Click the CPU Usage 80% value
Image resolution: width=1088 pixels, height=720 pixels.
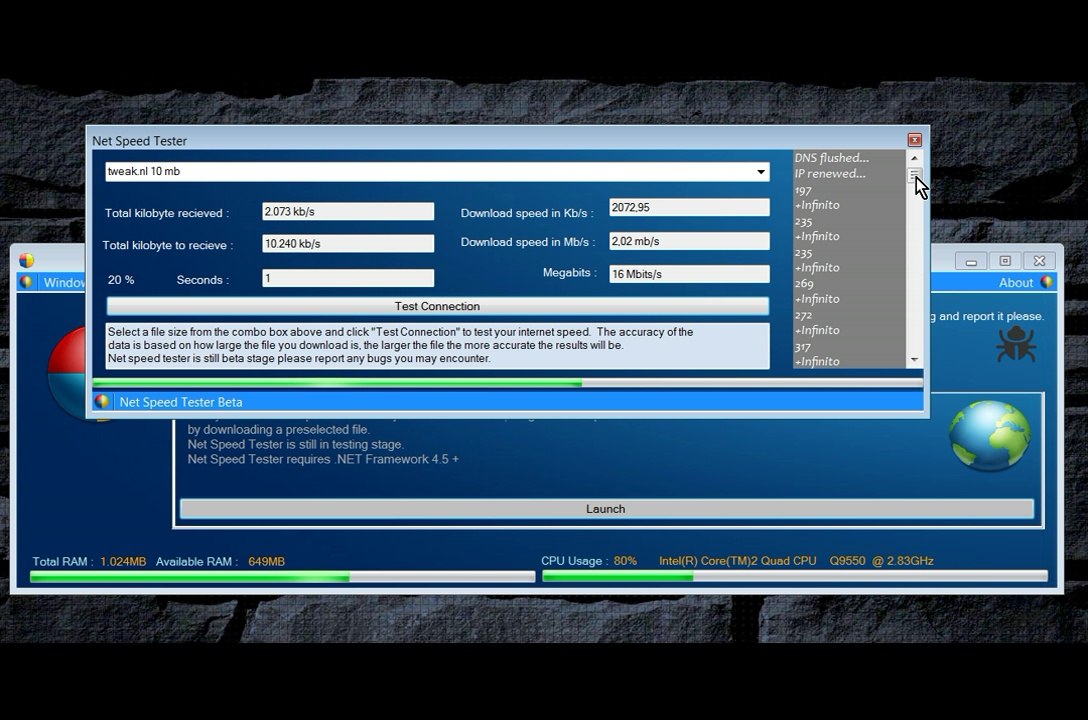pos(624,560)
